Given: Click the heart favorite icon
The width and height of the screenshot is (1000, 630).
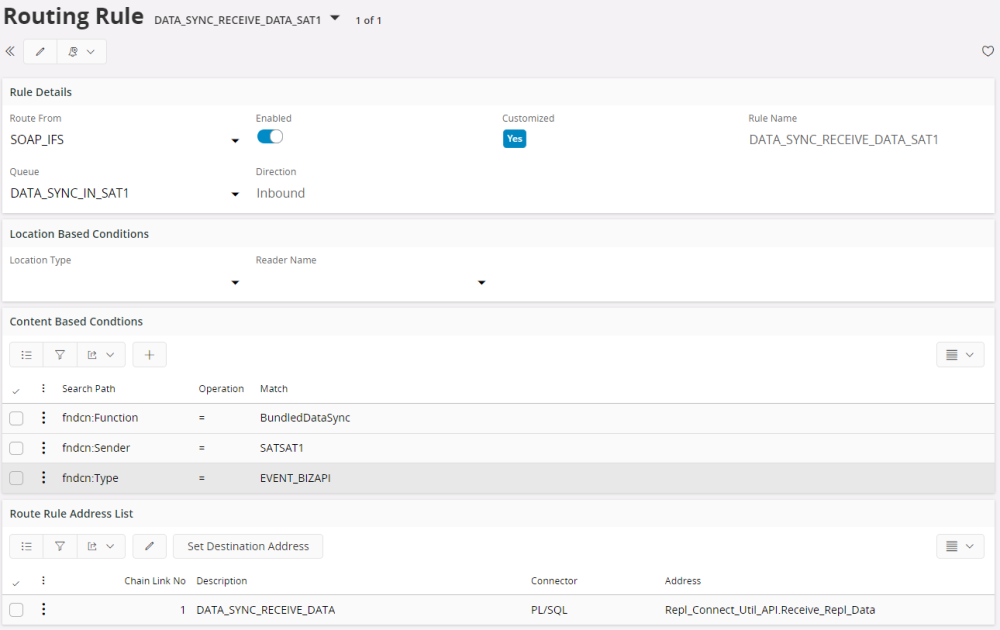Looking at the screenshot, I should pyautogui.click(x=988, y=51).
